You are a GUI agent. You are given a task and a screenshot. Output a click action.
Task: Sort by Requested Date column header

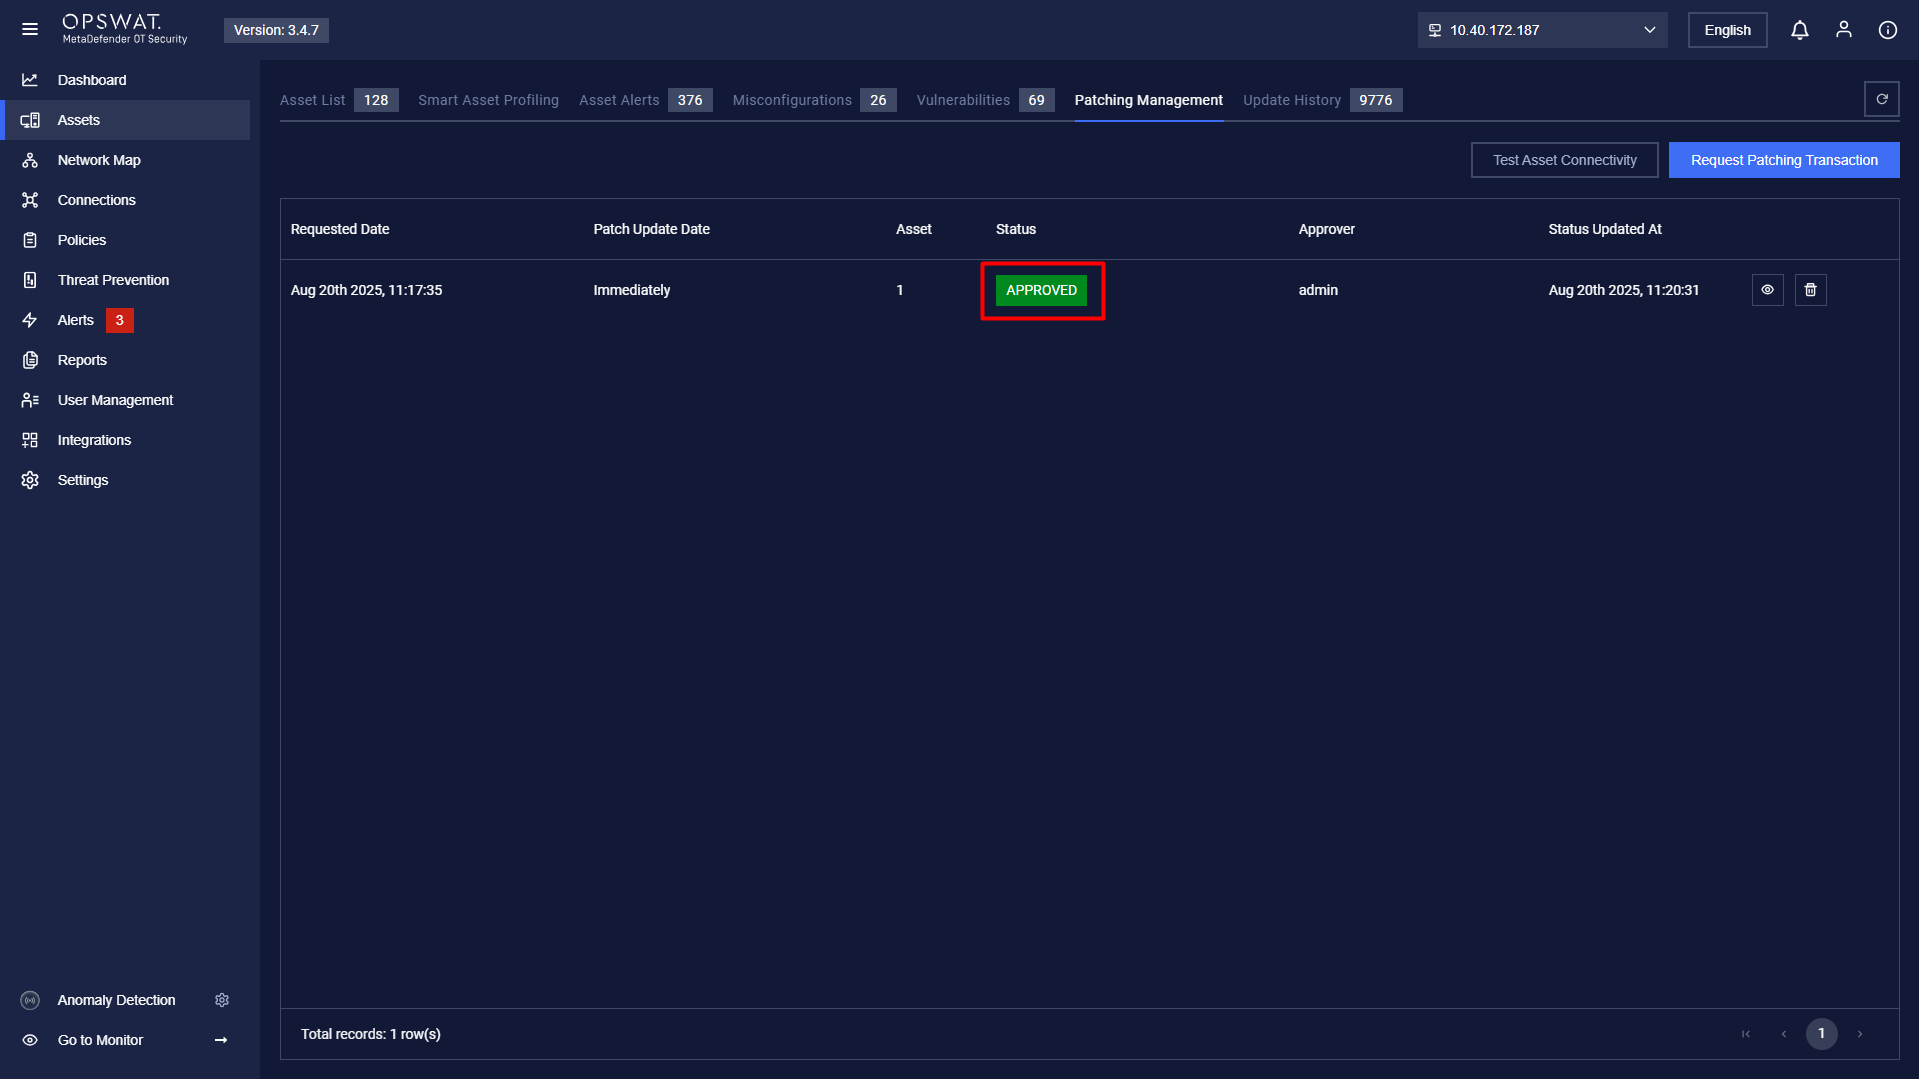click(340, 229)
